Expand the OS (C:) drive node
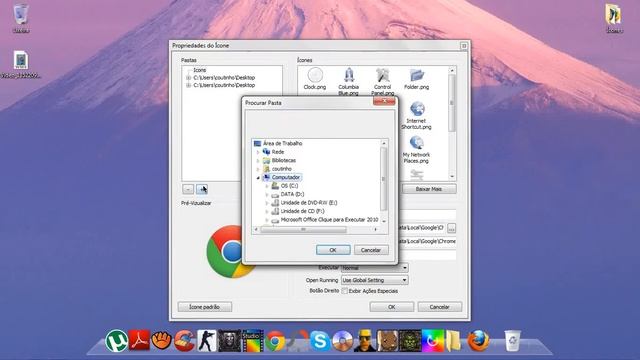The image size is (640, 360). [x=267, y=186]
